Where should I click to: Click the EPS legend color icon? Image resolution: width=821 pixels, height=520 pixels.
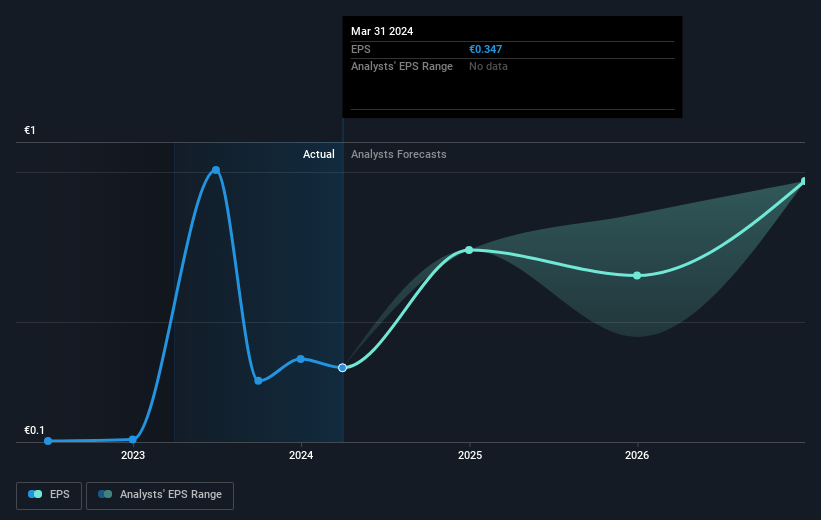[35, 494]
